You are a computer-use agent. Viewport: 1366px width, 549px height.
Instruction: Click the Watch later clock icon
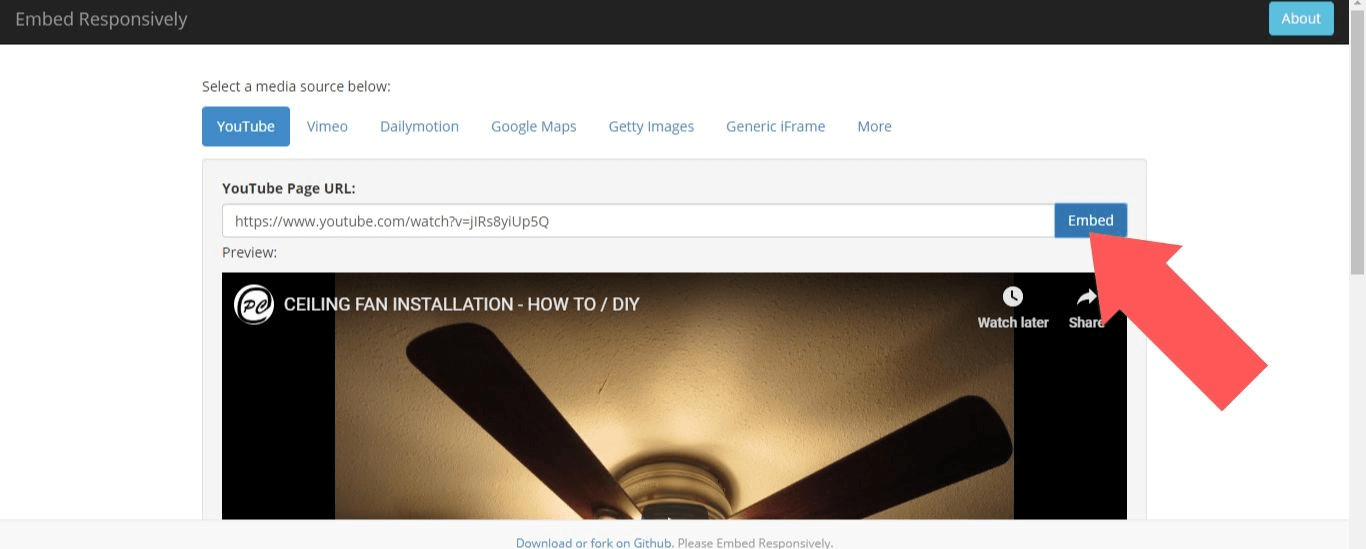1013,297
